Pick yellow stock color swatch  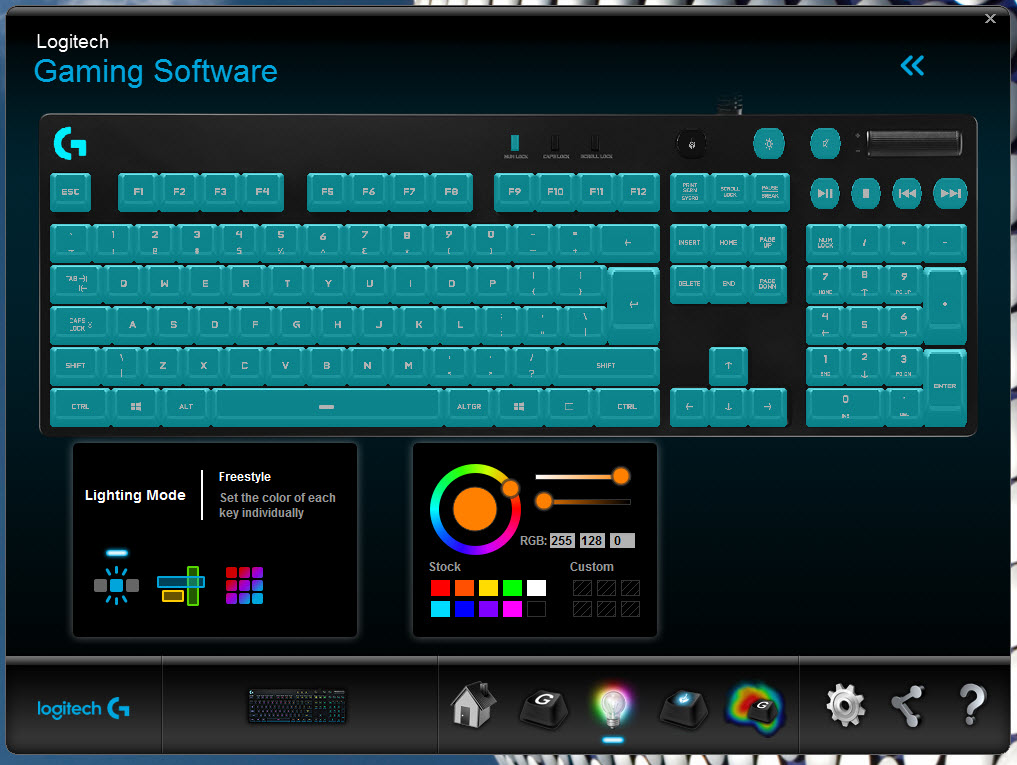coord(488,588)
